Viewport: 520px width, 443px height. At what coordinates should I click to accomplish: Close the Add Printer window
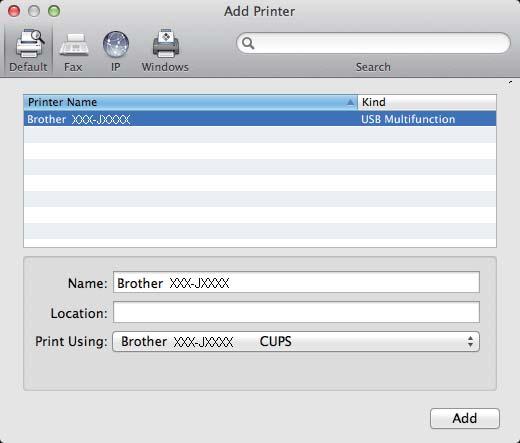click(x=14, y=11)
